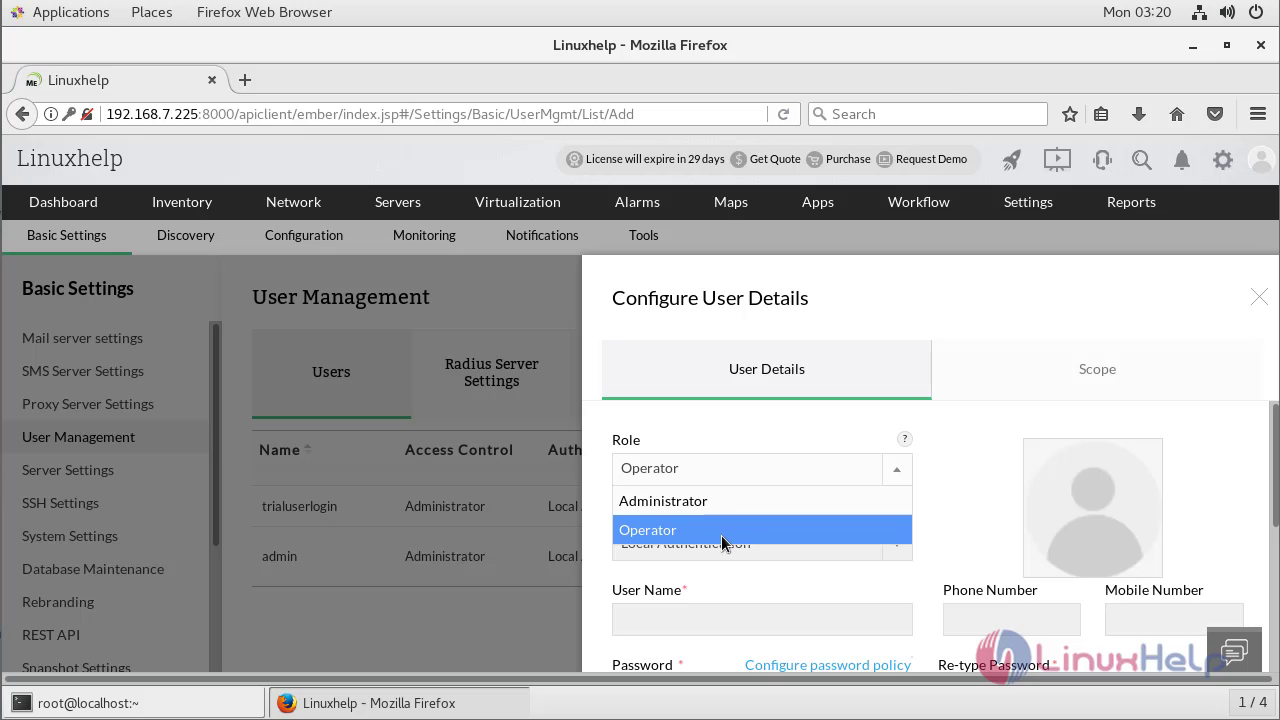Screen dimensions: 1280x720
Task: Open the user profile avatar icon
Action: 1262,159
